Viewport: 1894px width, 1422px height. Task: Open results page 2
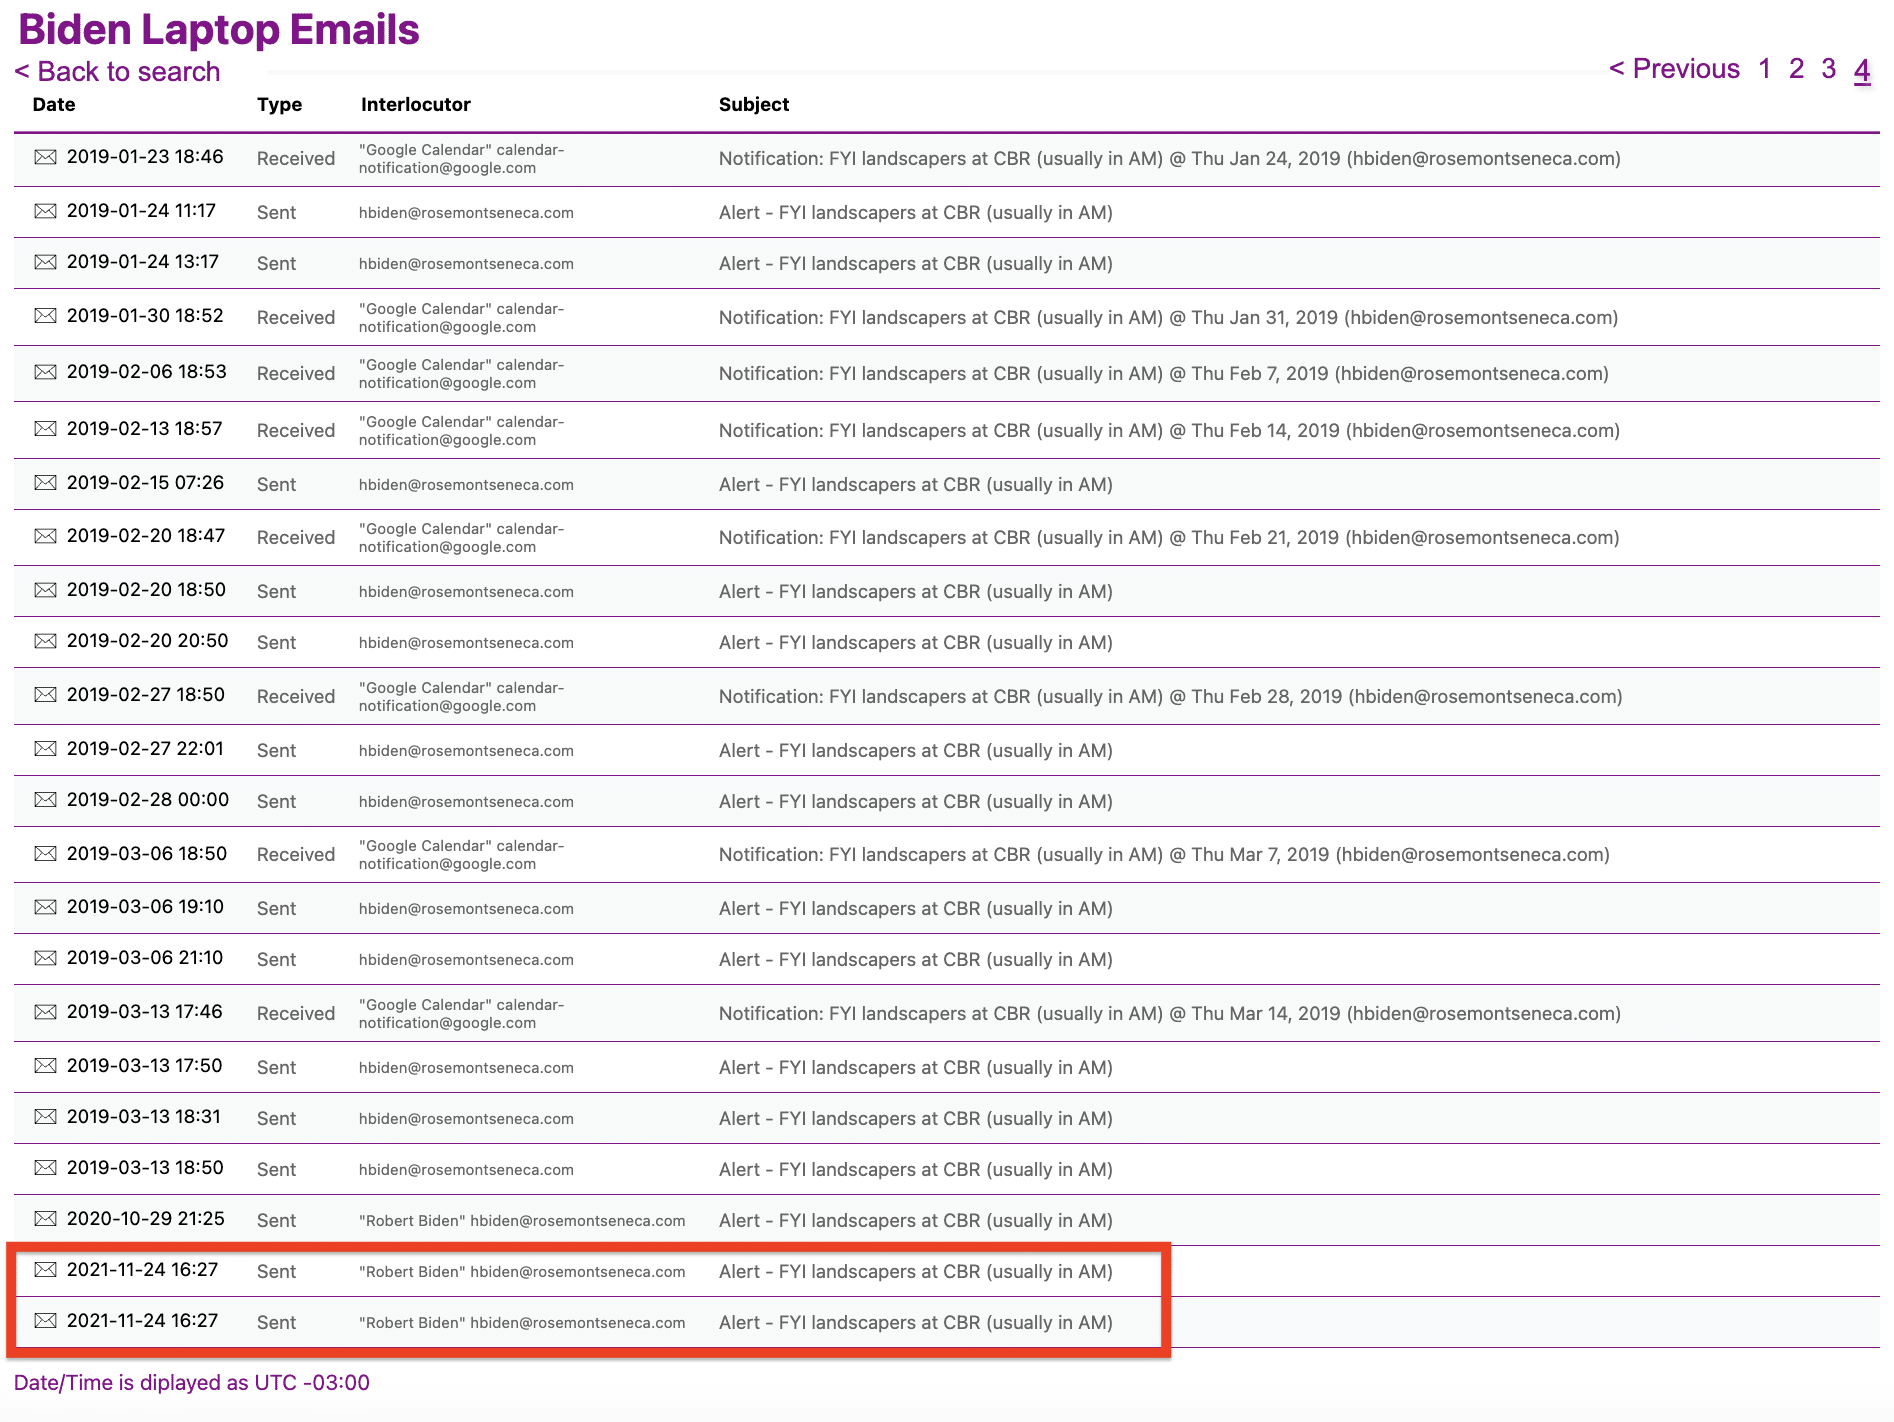point(1797,69)
